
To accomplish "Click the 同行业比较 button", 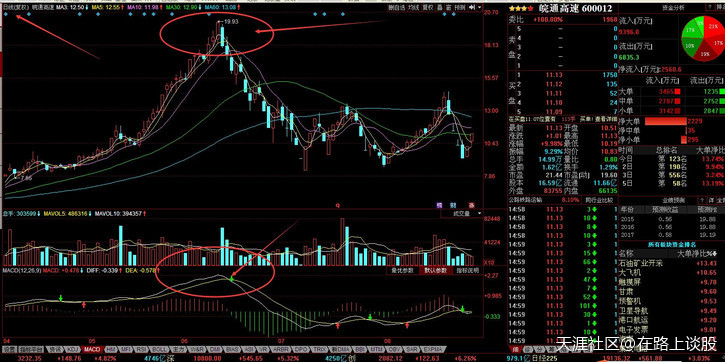I will tap(599, 201).
